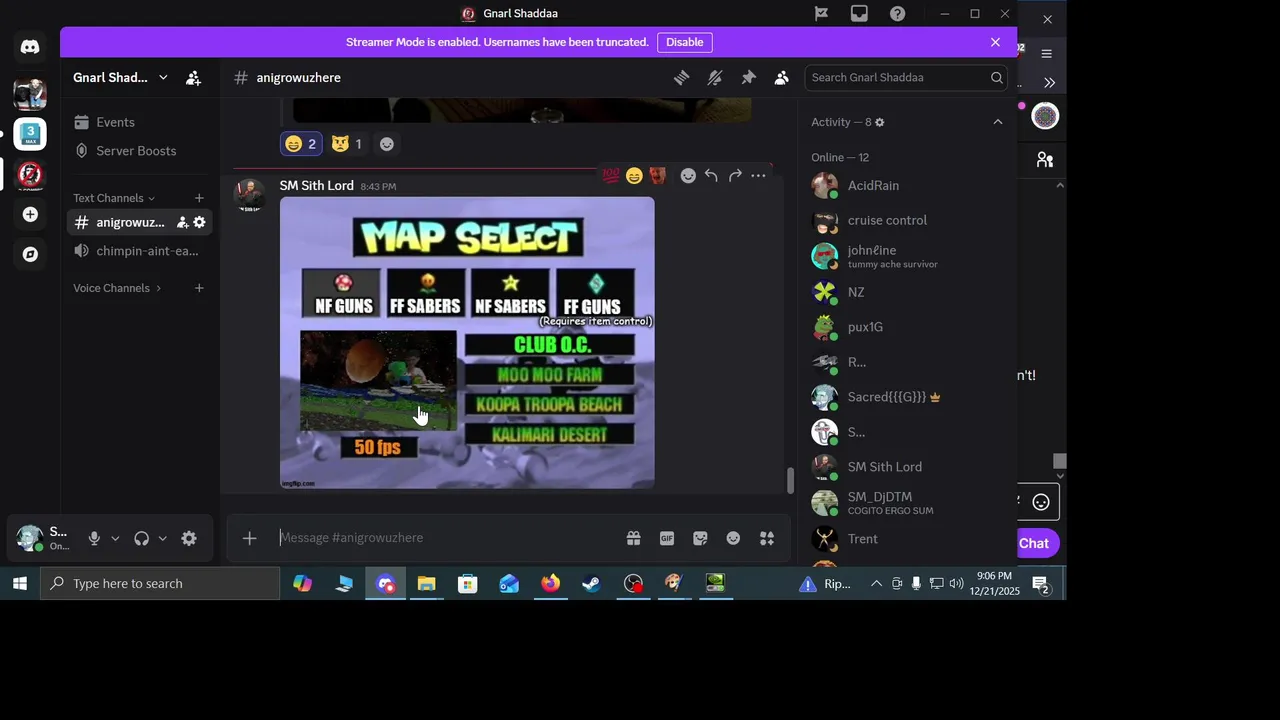
Task: Create a new voice channel plus
Action: [x=199, y=288]
